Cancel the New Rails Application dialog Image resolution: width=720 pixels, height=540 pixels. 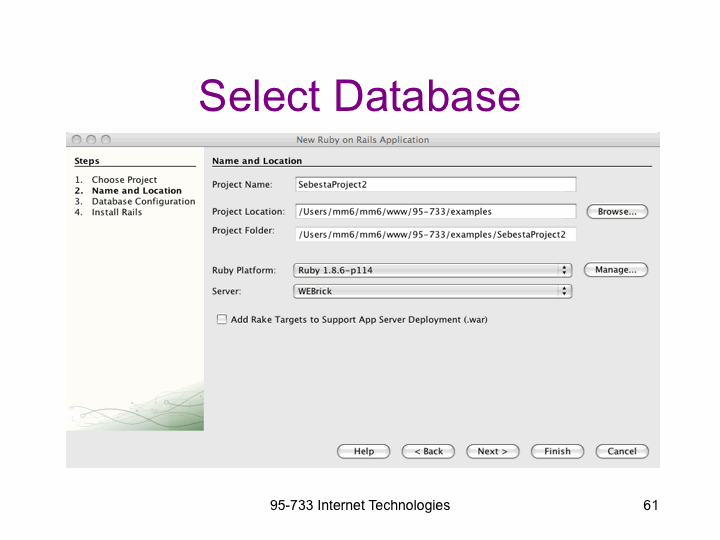622,451
